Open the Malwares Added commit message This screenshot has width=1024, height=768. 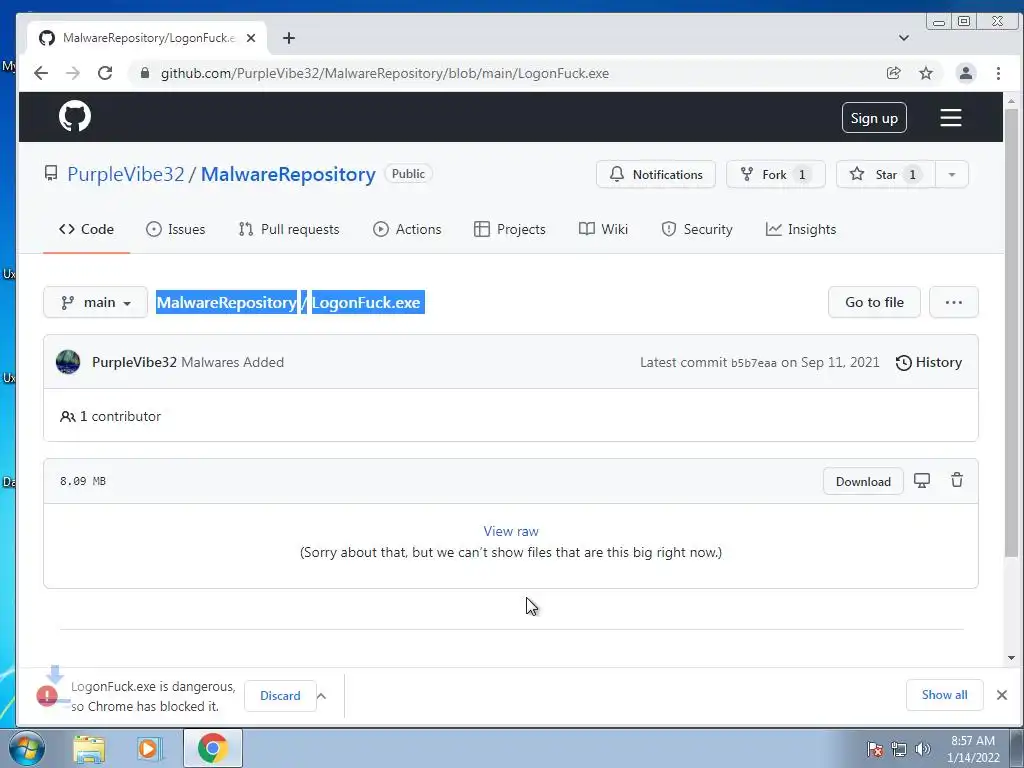[x=232, y=362]
